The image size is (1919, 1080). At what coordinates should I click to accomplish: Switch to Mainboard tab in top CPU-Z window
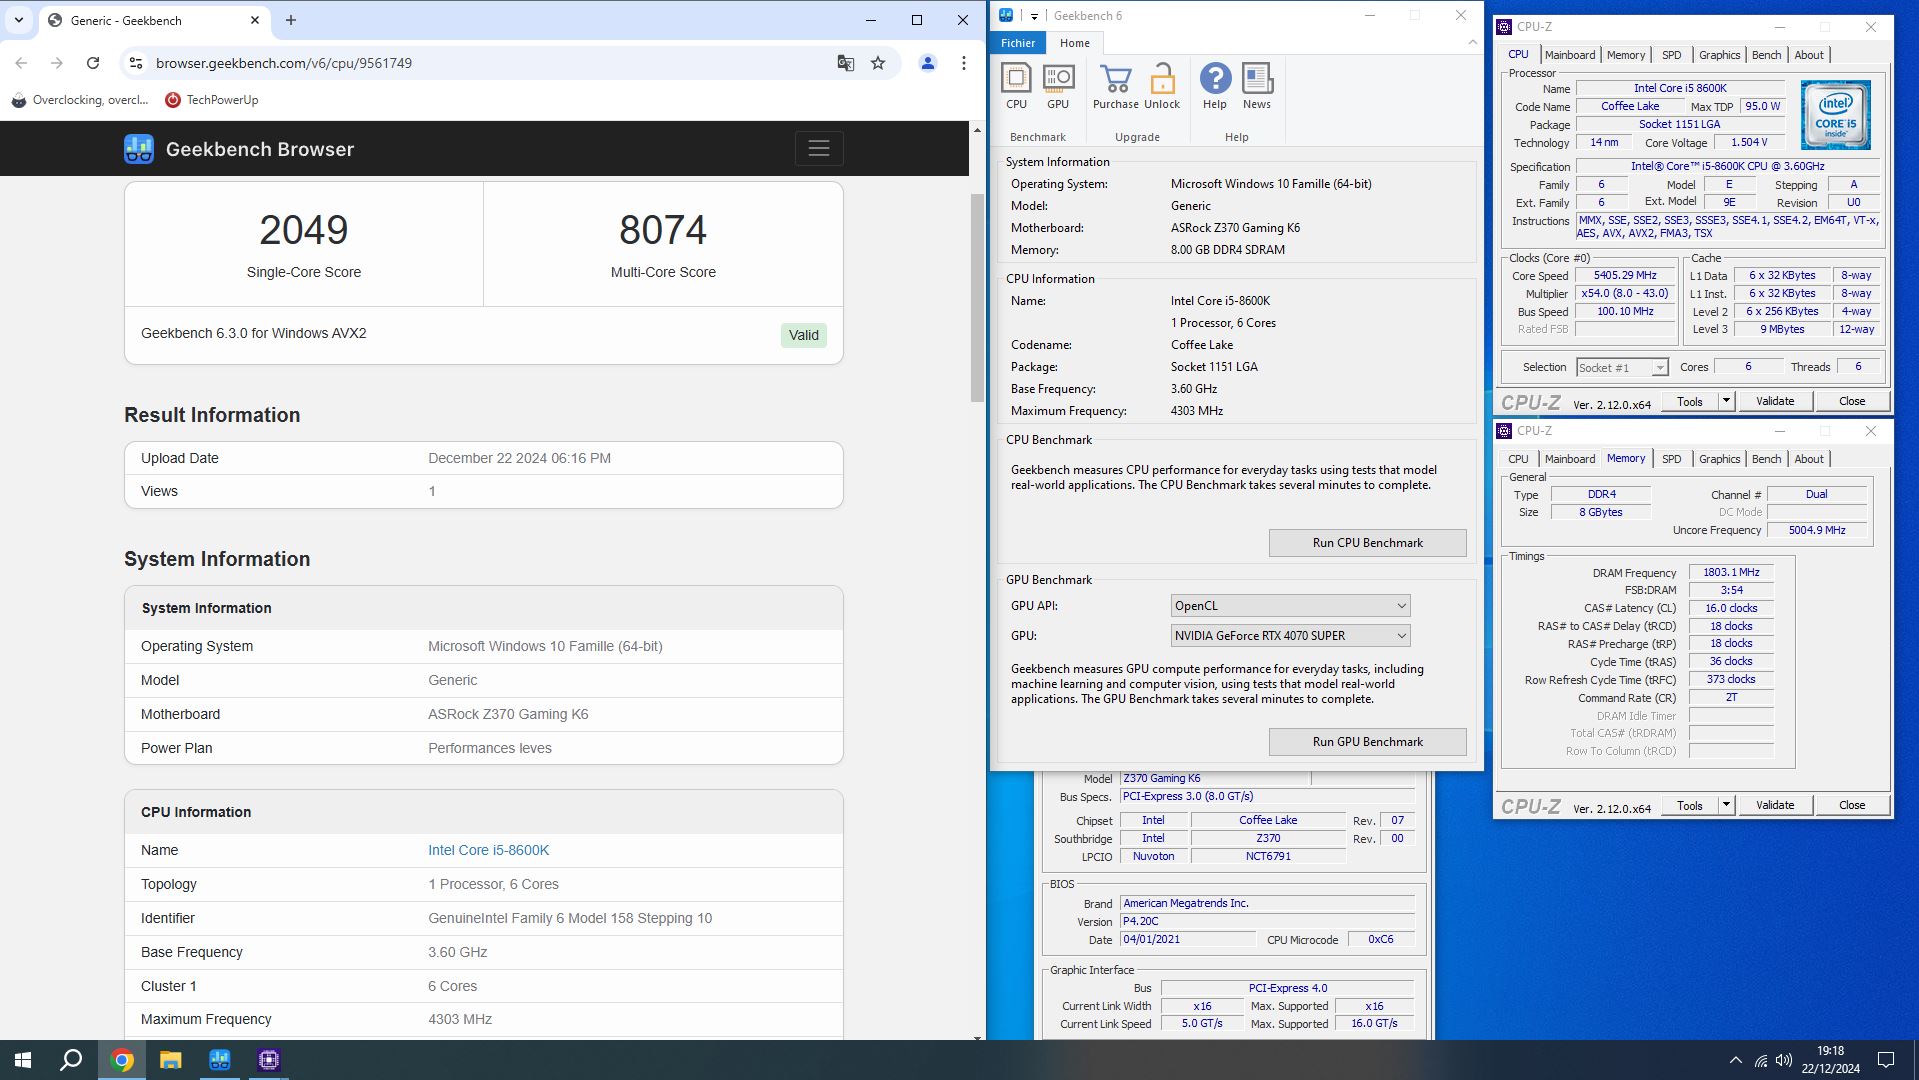click(x=1570, y=55)
